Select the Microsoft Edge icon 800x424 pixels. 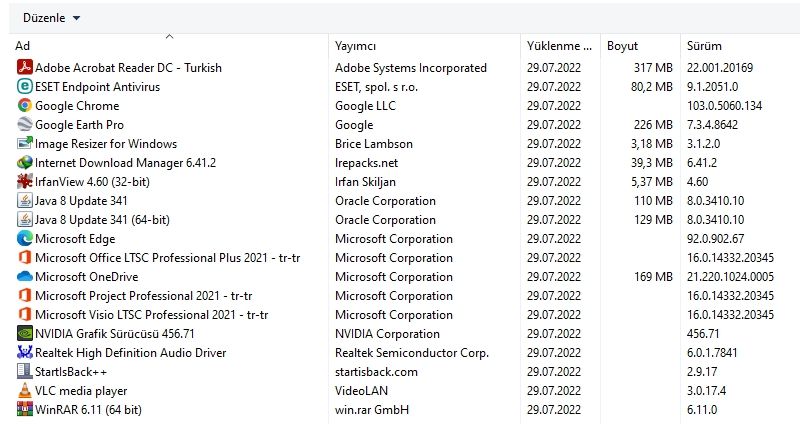(25, 239)
